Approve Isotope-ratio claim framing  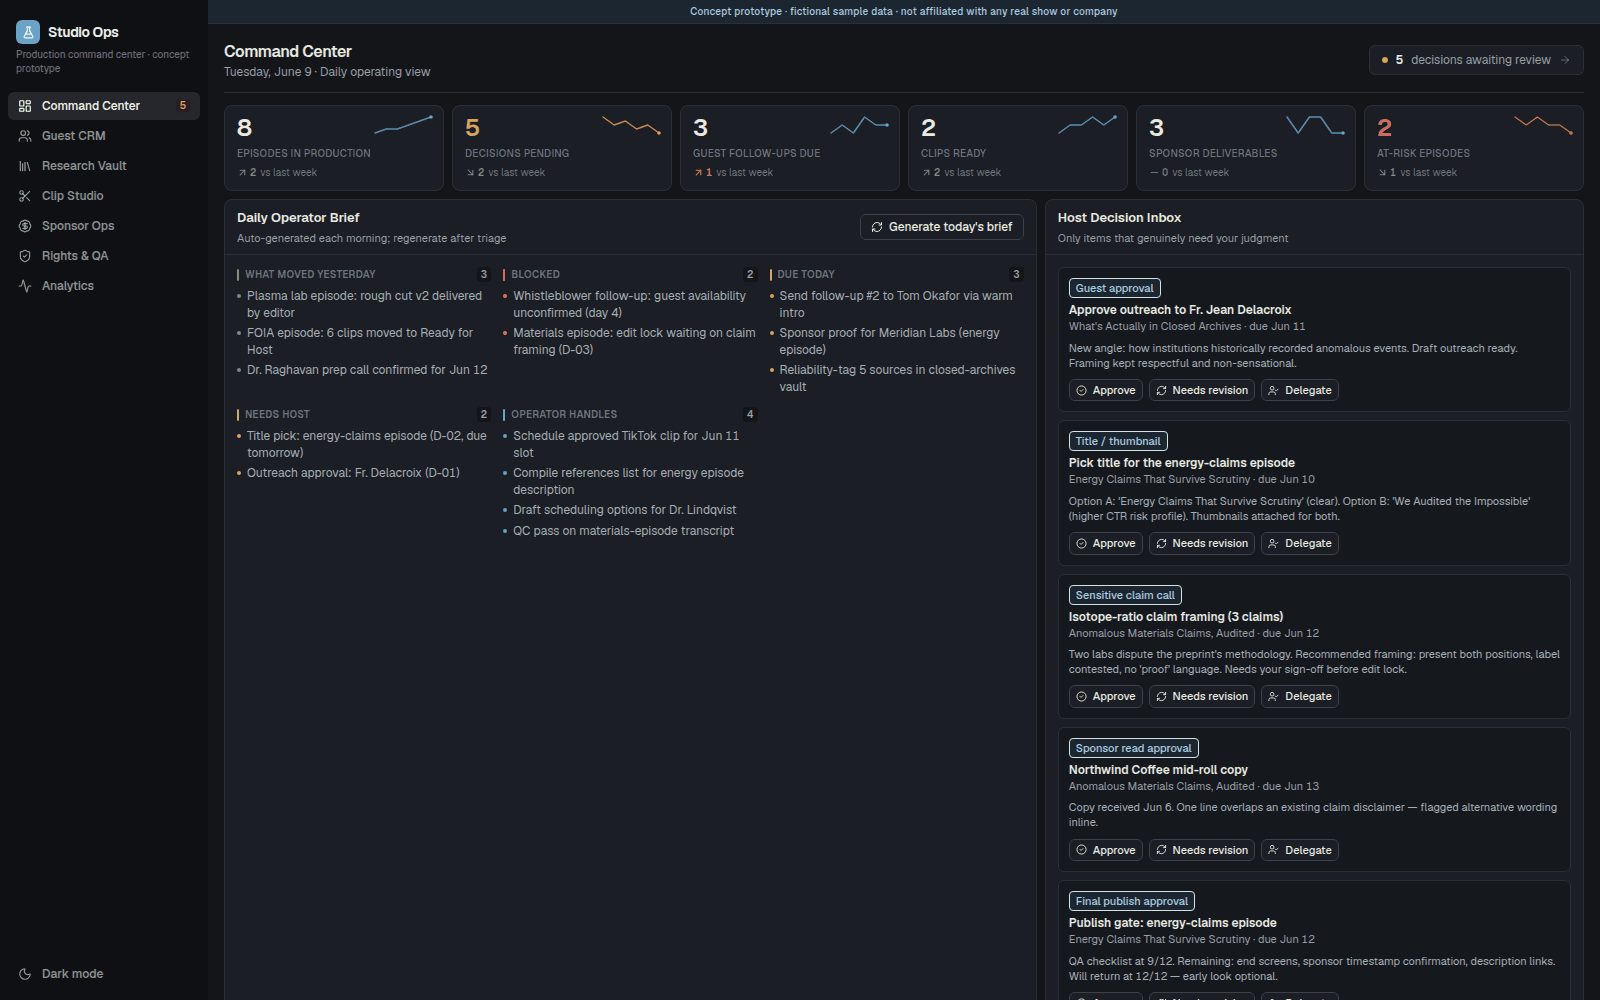(1105, 697)
